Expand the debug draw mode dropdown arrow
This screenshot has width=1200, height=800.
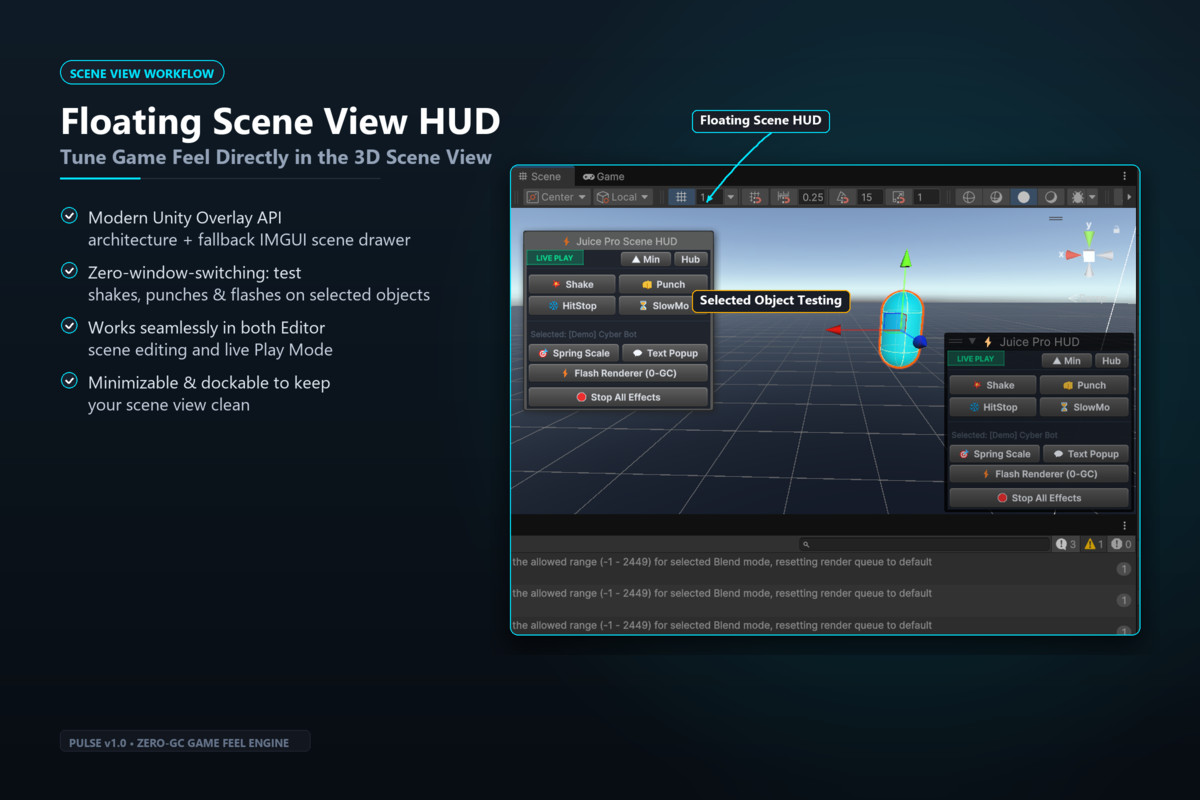click(x=1092, y=197)
